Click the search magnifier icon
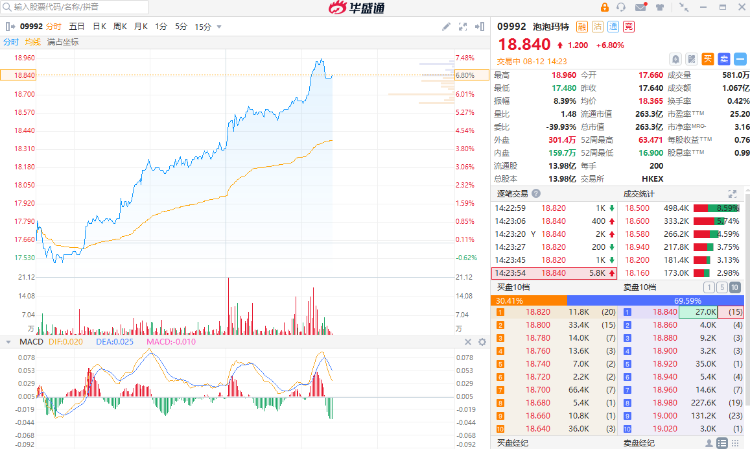Image resolution: width=750 pixels, height=449 pixels. coord(7,7)
